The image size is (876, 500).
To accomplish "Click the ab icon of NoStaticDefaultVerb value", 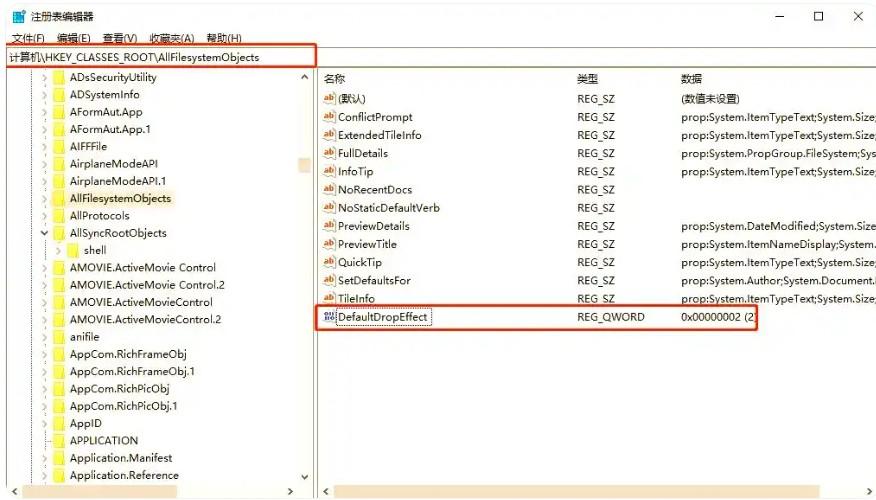I will click(x=329, y=207).
